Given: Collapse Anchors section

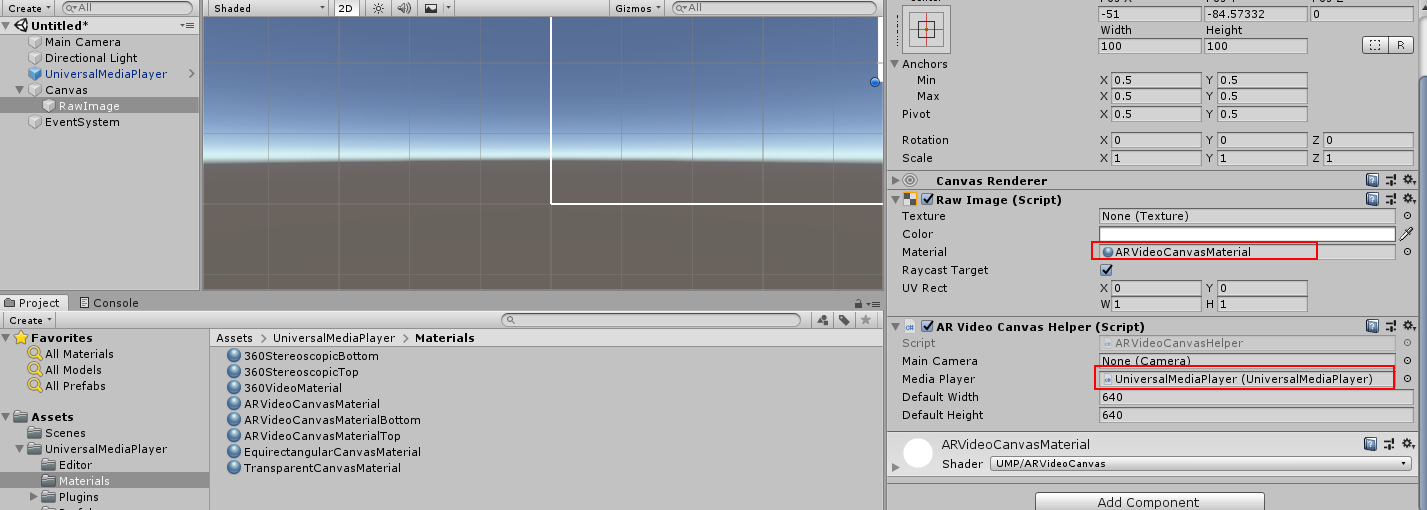Looking at the screenshot, I should tap(895, 64).
